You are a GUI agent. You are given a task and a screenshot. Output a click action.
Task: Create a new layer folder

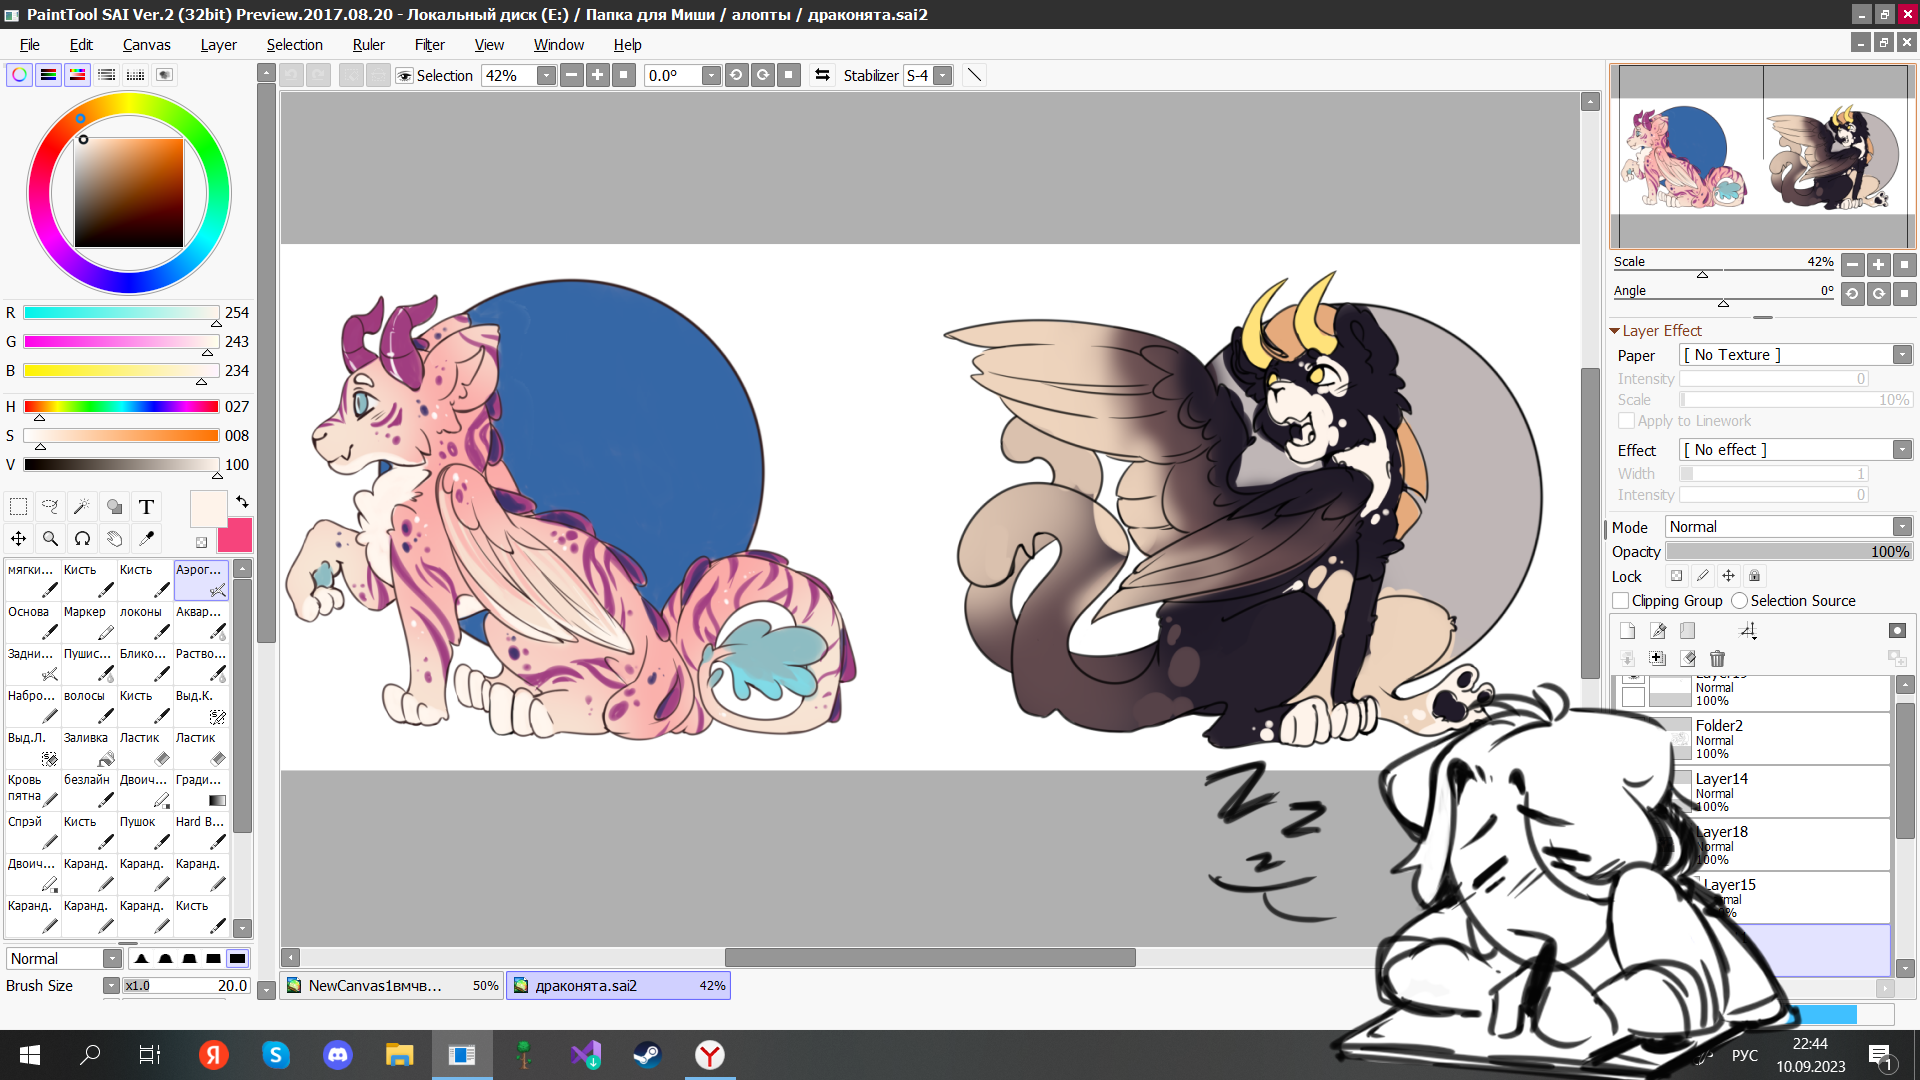1688,630
